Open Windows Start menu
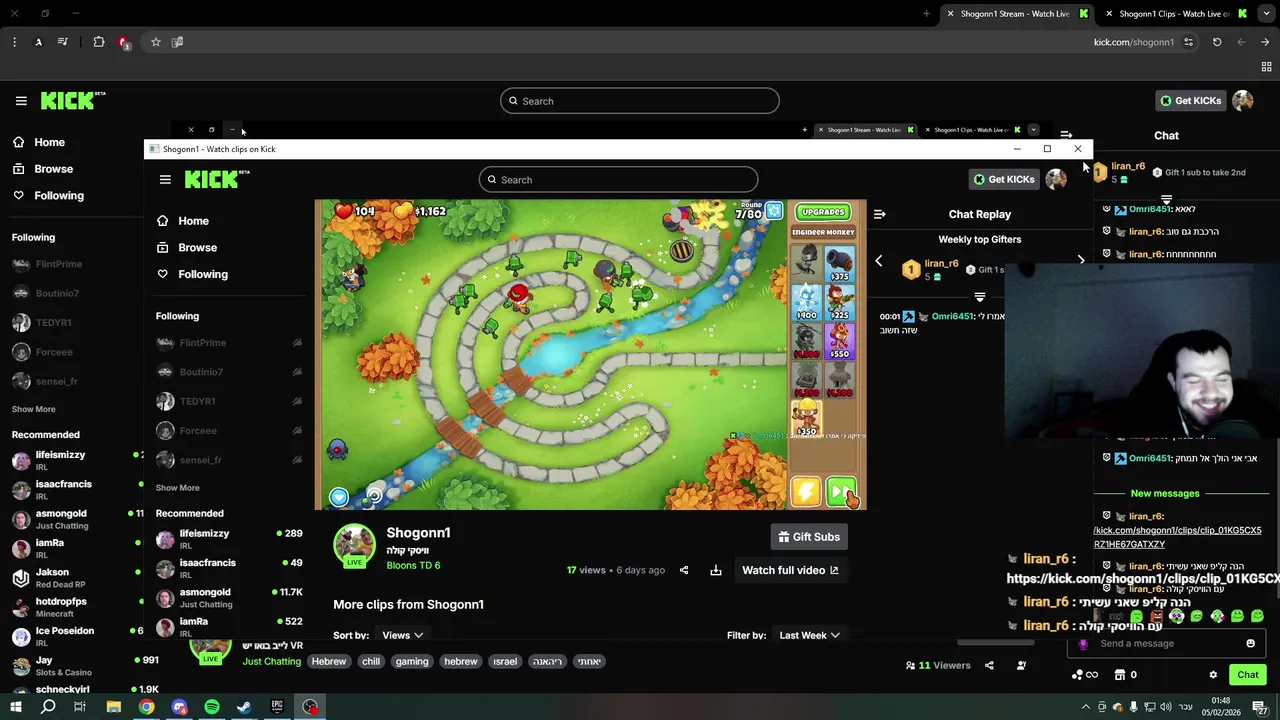 16,707
